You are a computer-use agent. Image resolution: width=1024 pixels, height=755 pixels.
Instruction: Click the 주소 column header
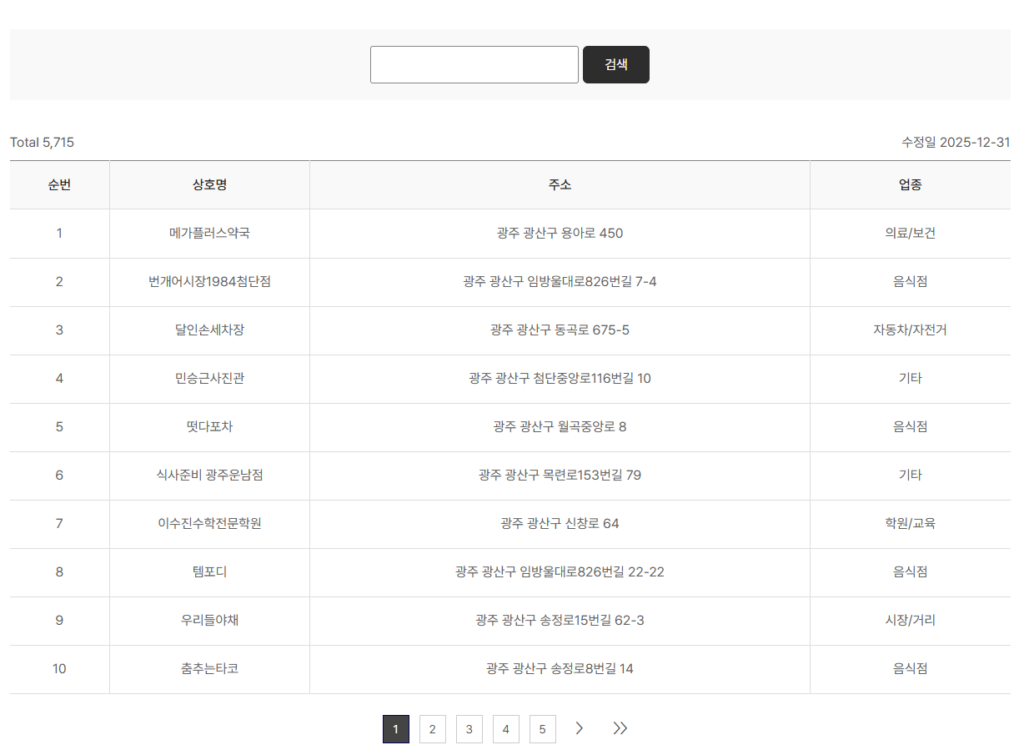tap(559, 185)
